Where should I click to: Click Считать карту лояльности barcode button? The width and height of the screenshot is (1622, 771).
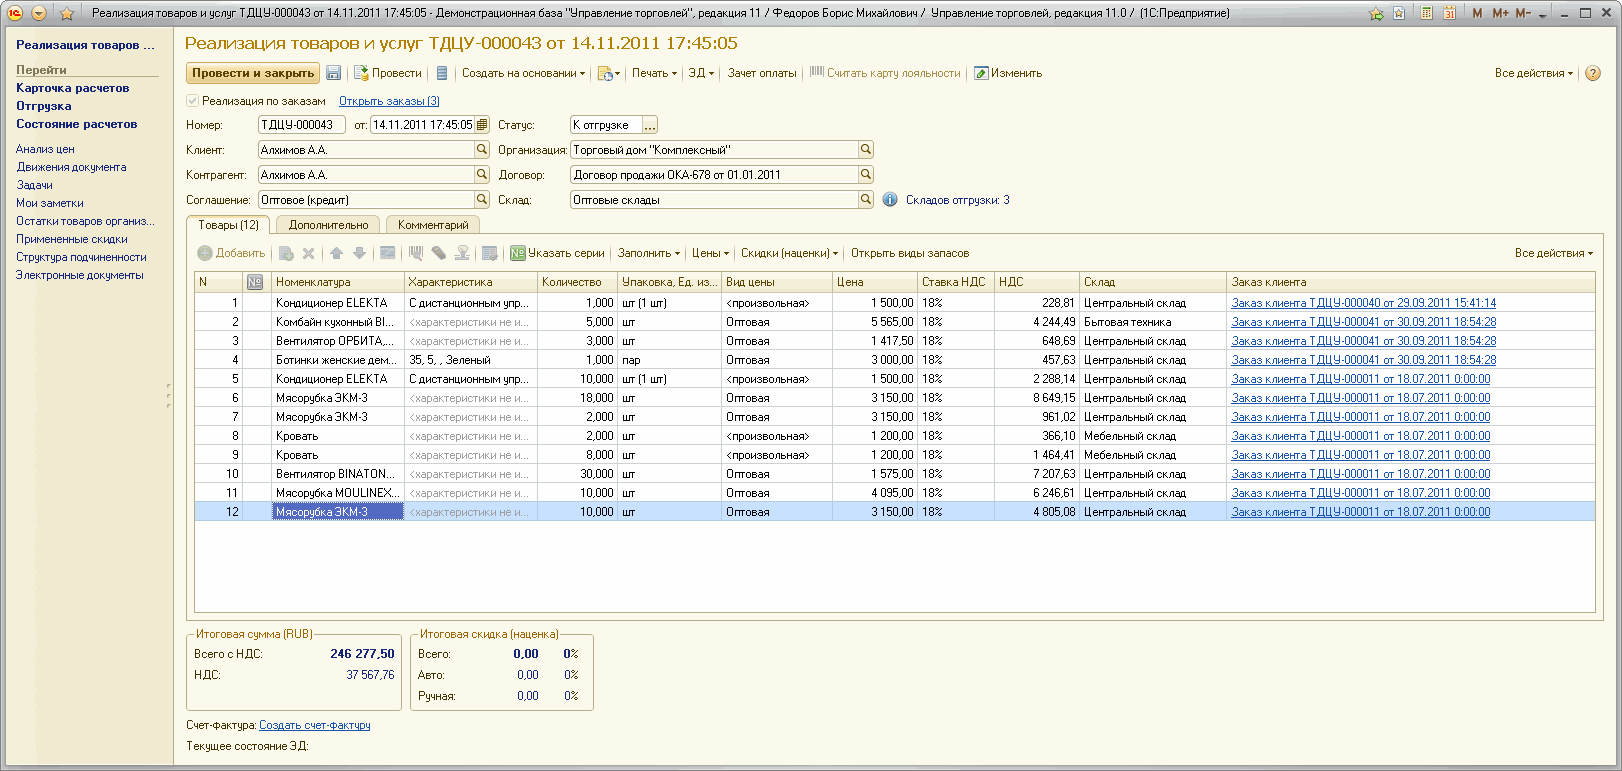885,73
